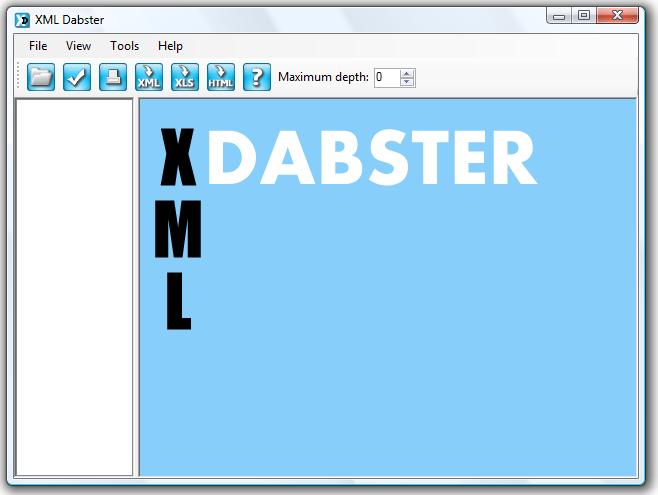Screen dimensions: 658x495
Task: Open help via the question mark icon
Action: (x=257, y=77)
